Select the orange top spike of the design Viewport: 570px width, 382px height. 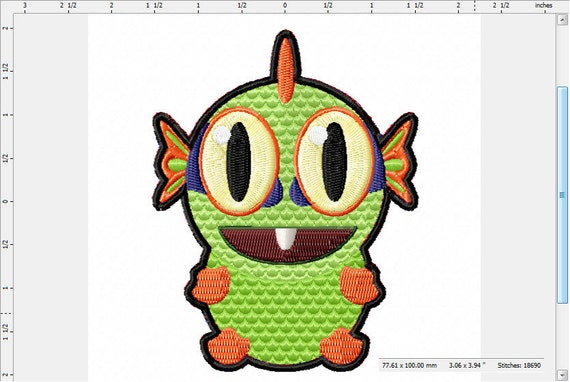(x=286, y=70)
